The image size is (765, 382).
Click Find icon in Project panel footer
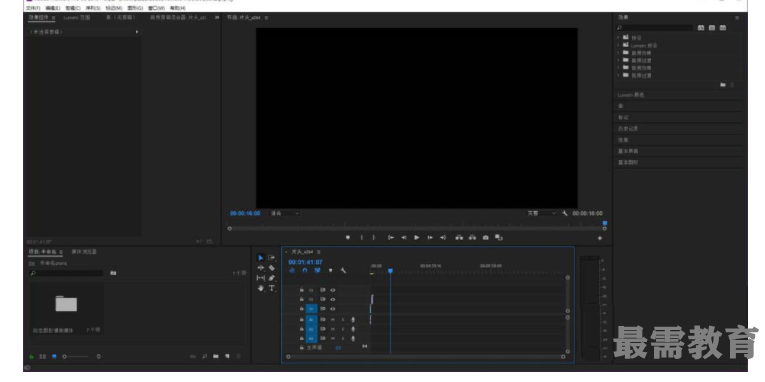point(205,357)
